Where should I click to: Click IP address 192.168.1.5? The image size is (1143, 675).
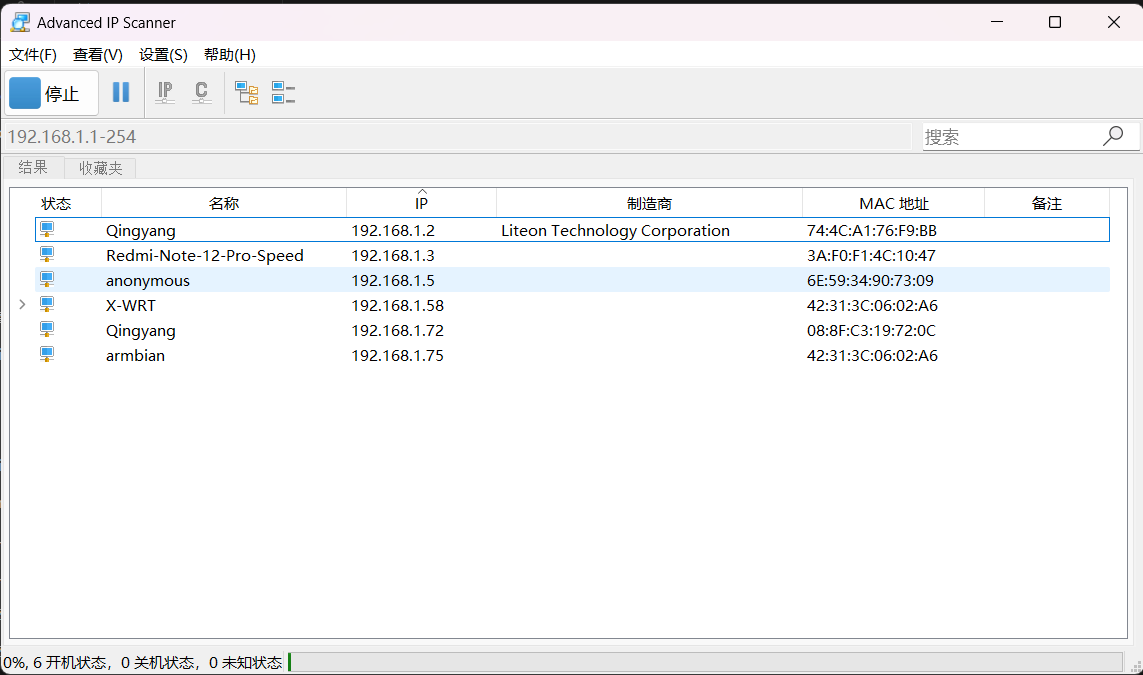(393, 281)
